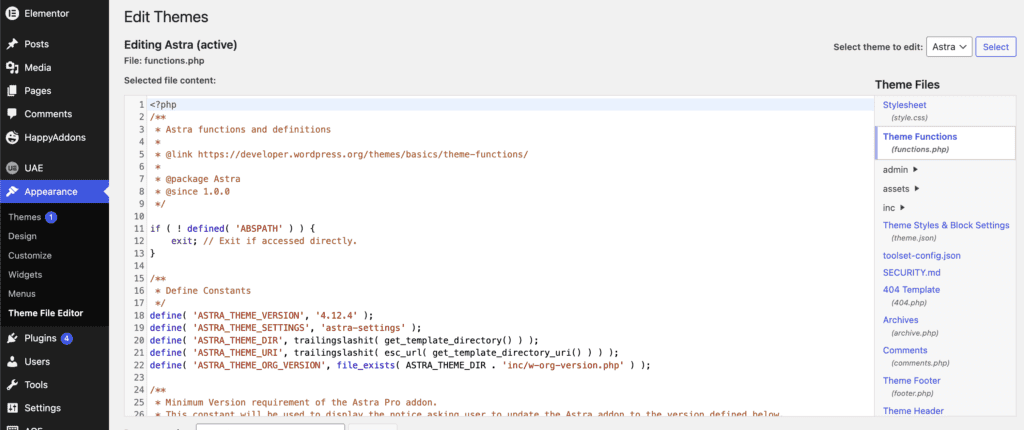This screenshot has height=430, width=1024.
Task: Click the 'exit;' code line
Action: pos(264,241)
